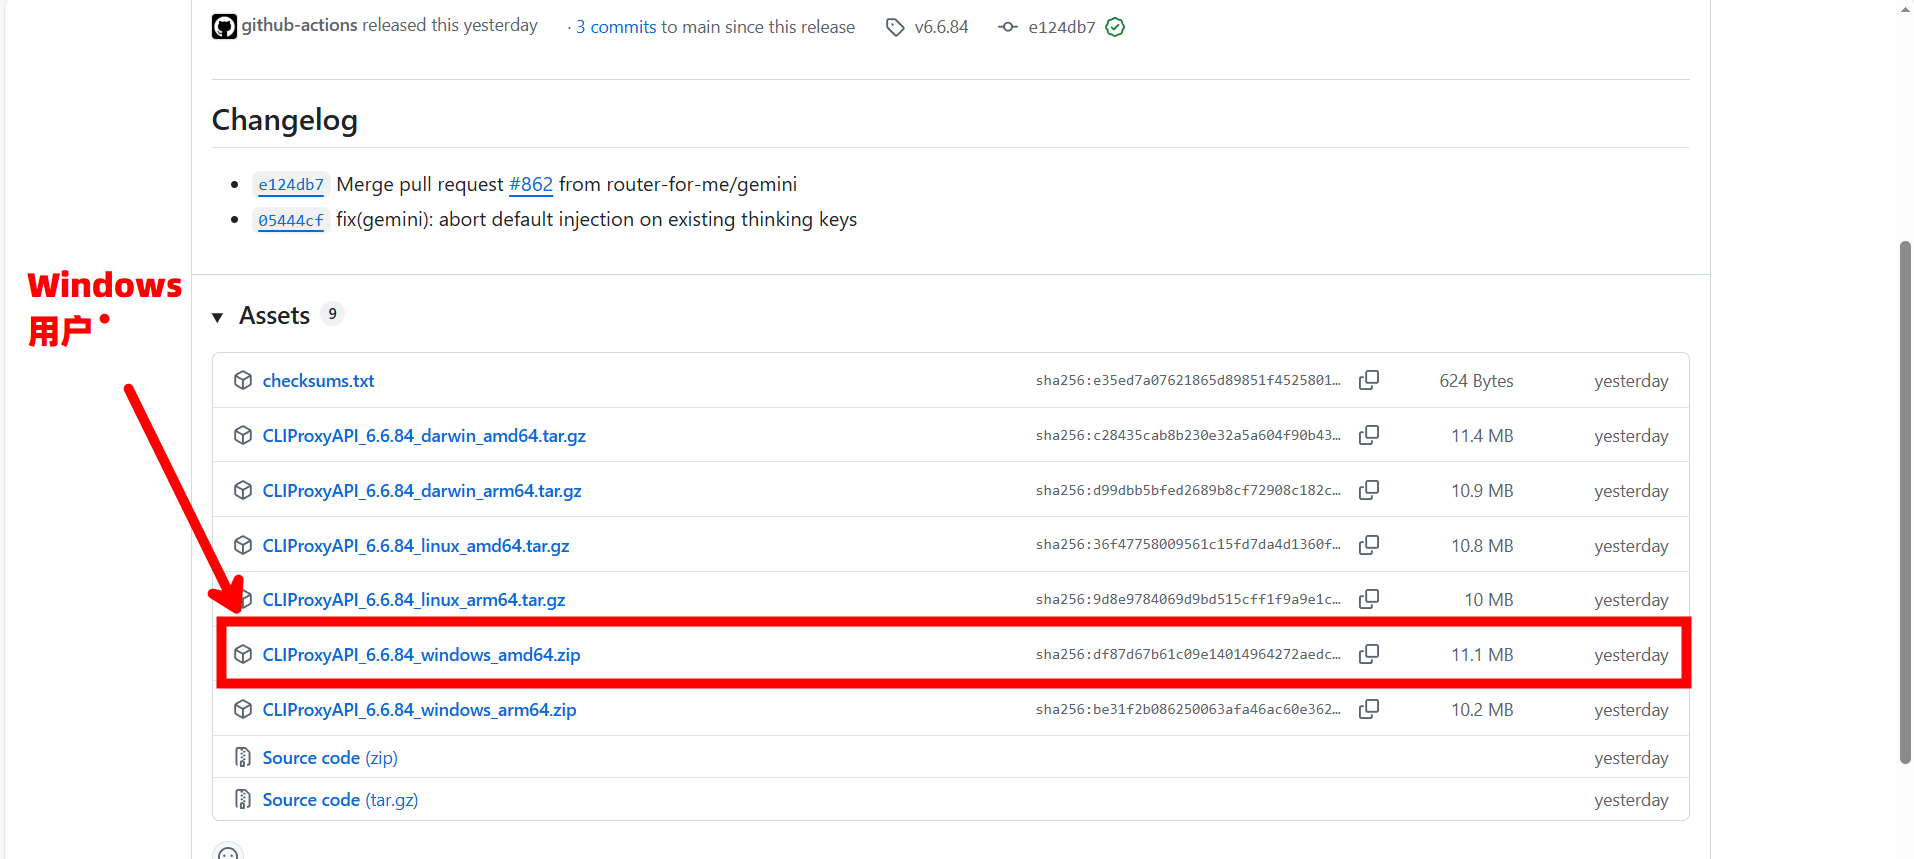The height and width of the screenshot is (859, 1914).
Task: Copy SHA256 hash for checksums.txt
Action: pyautogui.click(x=1369, y=380)
